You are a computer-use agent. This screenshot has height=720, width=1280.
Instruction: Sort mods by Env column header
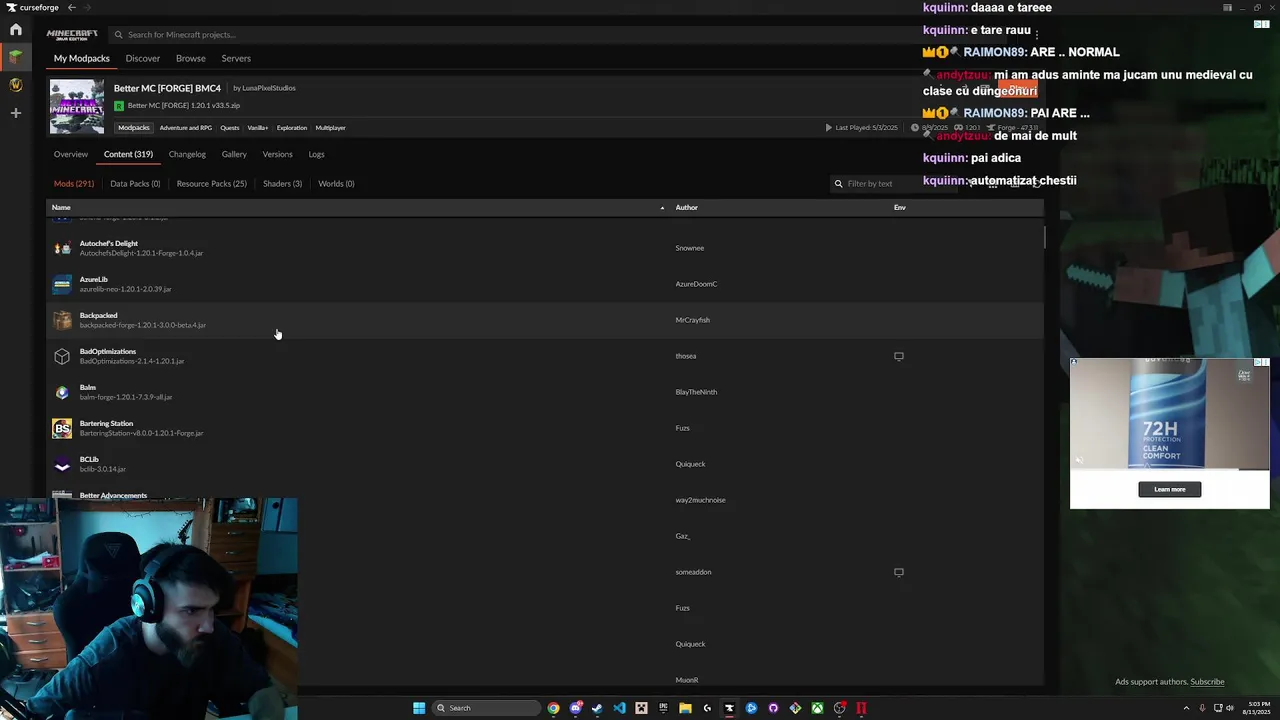coord(900,207)
